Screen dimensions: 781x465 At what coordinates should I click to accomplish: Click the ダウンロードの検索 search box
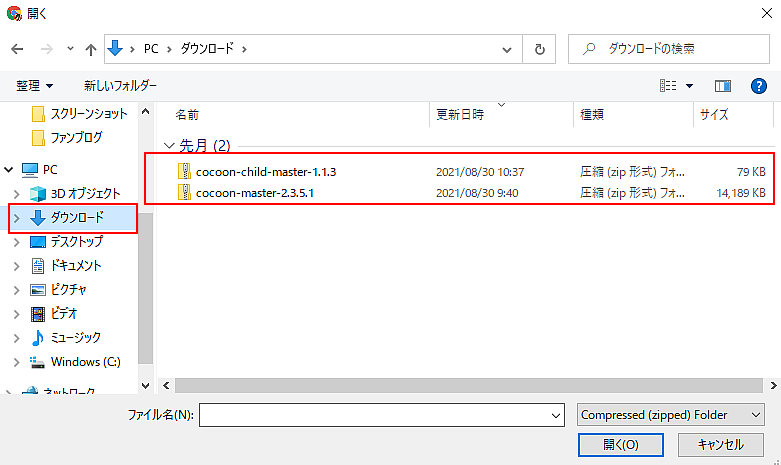pos(669,49)
